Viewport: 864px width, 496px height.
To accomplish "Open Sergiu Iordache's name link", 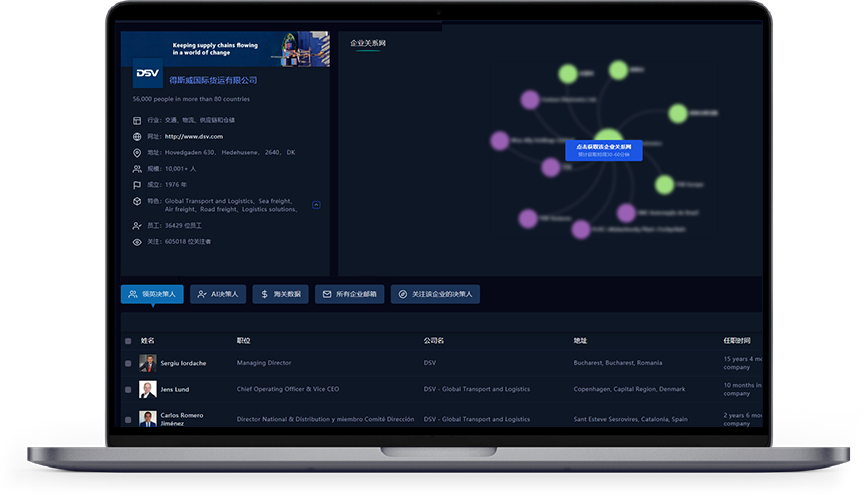I will click(183, 364).
